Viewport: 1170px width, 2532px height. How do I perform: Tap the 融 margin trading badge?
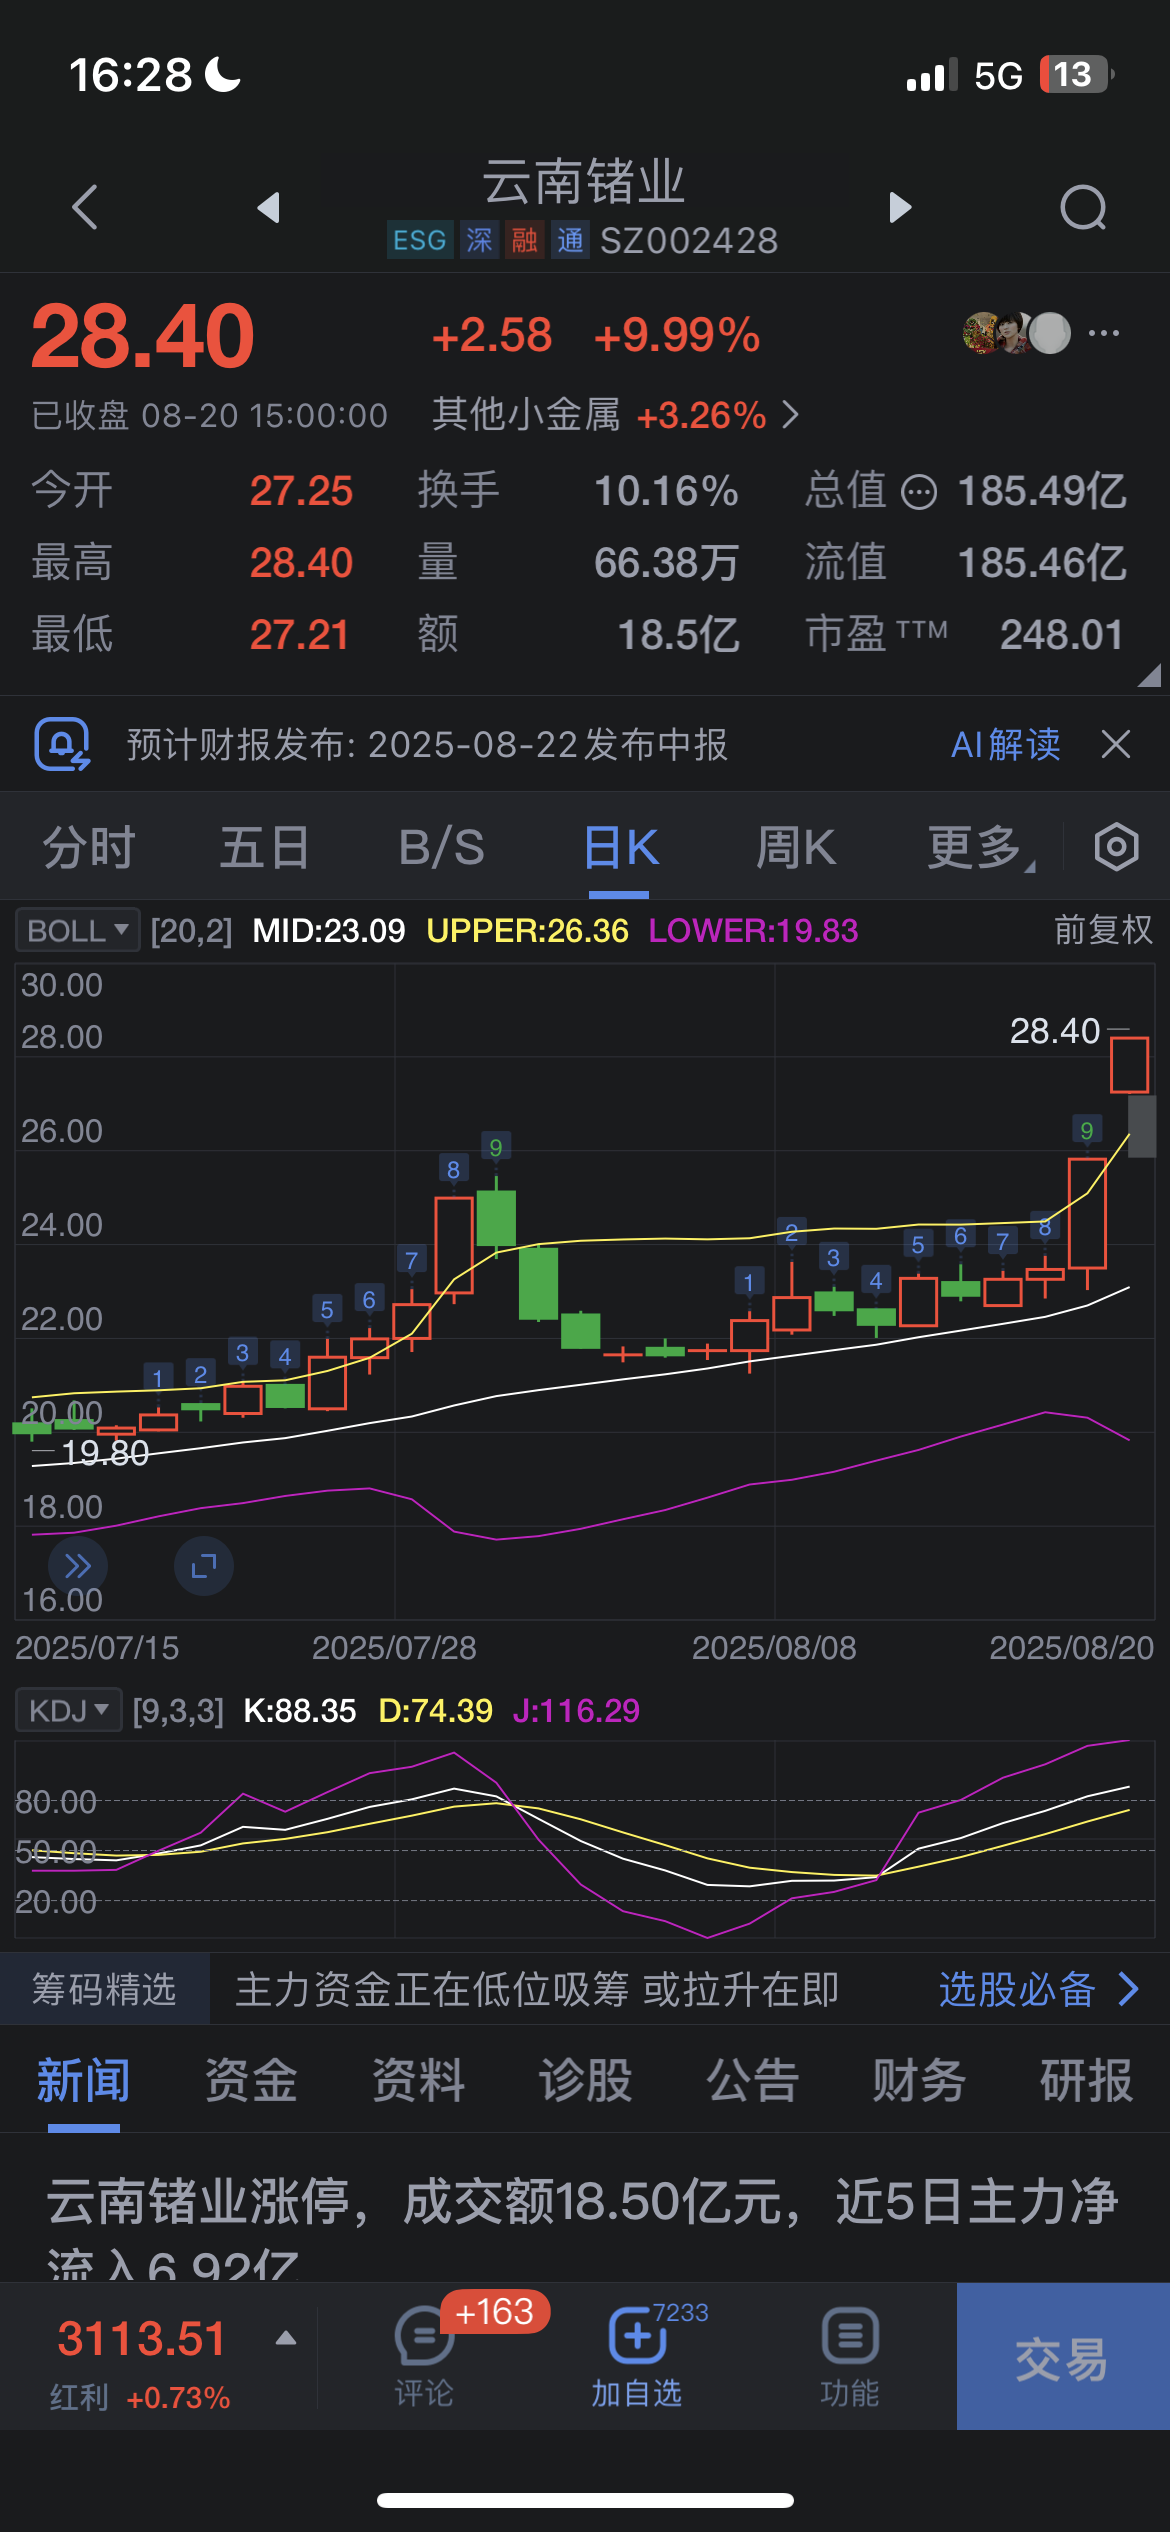[525, 240]
